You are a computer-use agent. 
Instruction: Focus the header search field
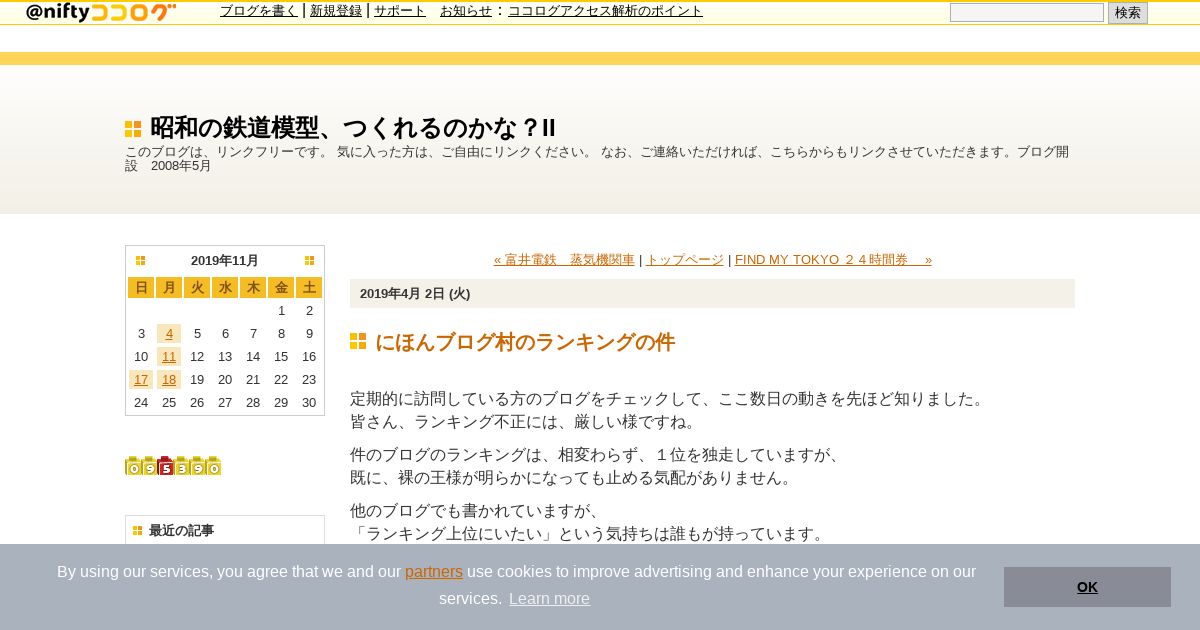pos(1027,13)
